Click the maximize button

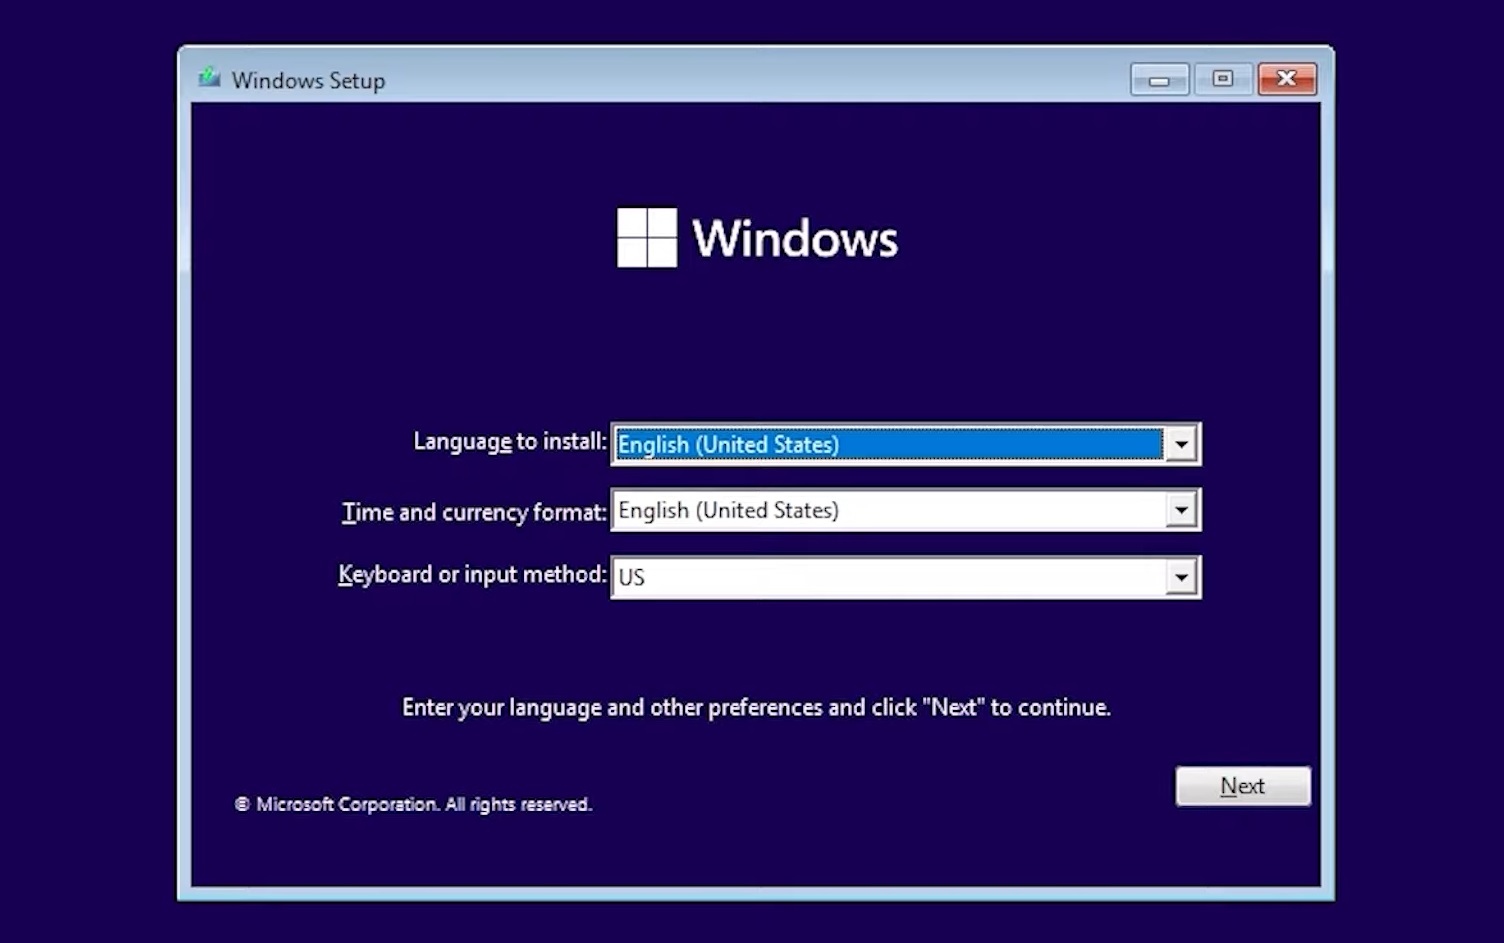[x=1222, y=79]
